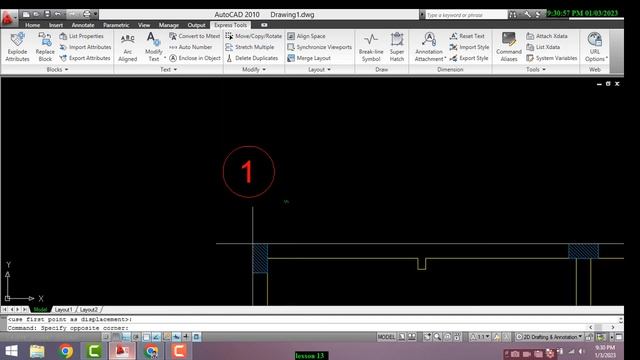The height and width of the screenshot is (360, 640).
Task: Select the Replace Block tool
Action: pyautogui.click(x=45, y=47)
